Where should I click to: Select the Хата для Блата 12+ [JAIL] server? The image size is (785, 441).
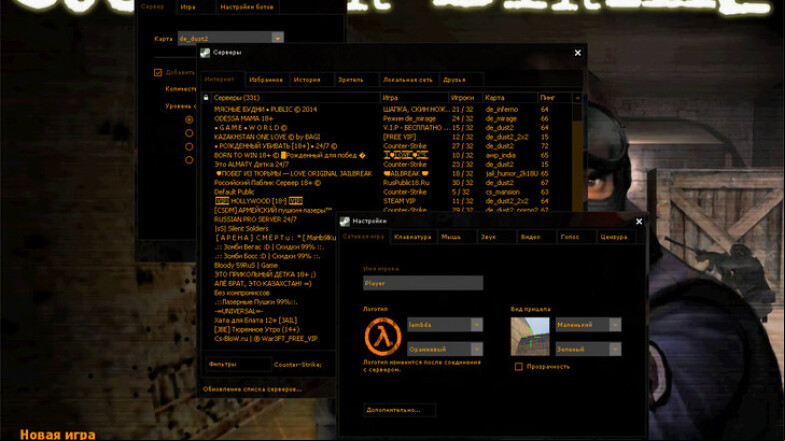click(x=270, y=320)
